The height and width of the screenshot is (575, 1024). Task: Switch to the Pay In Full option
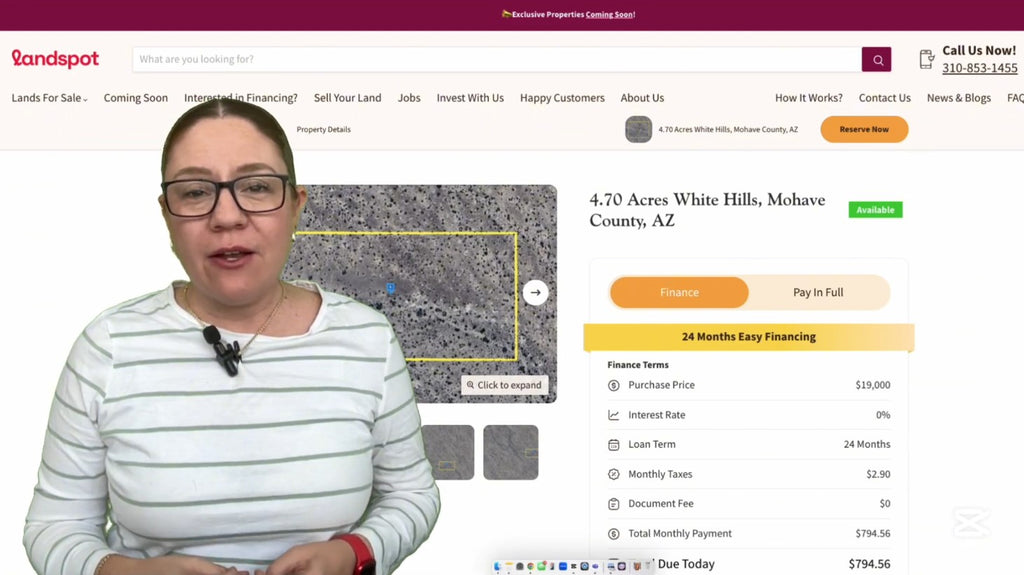click(818, 293)
